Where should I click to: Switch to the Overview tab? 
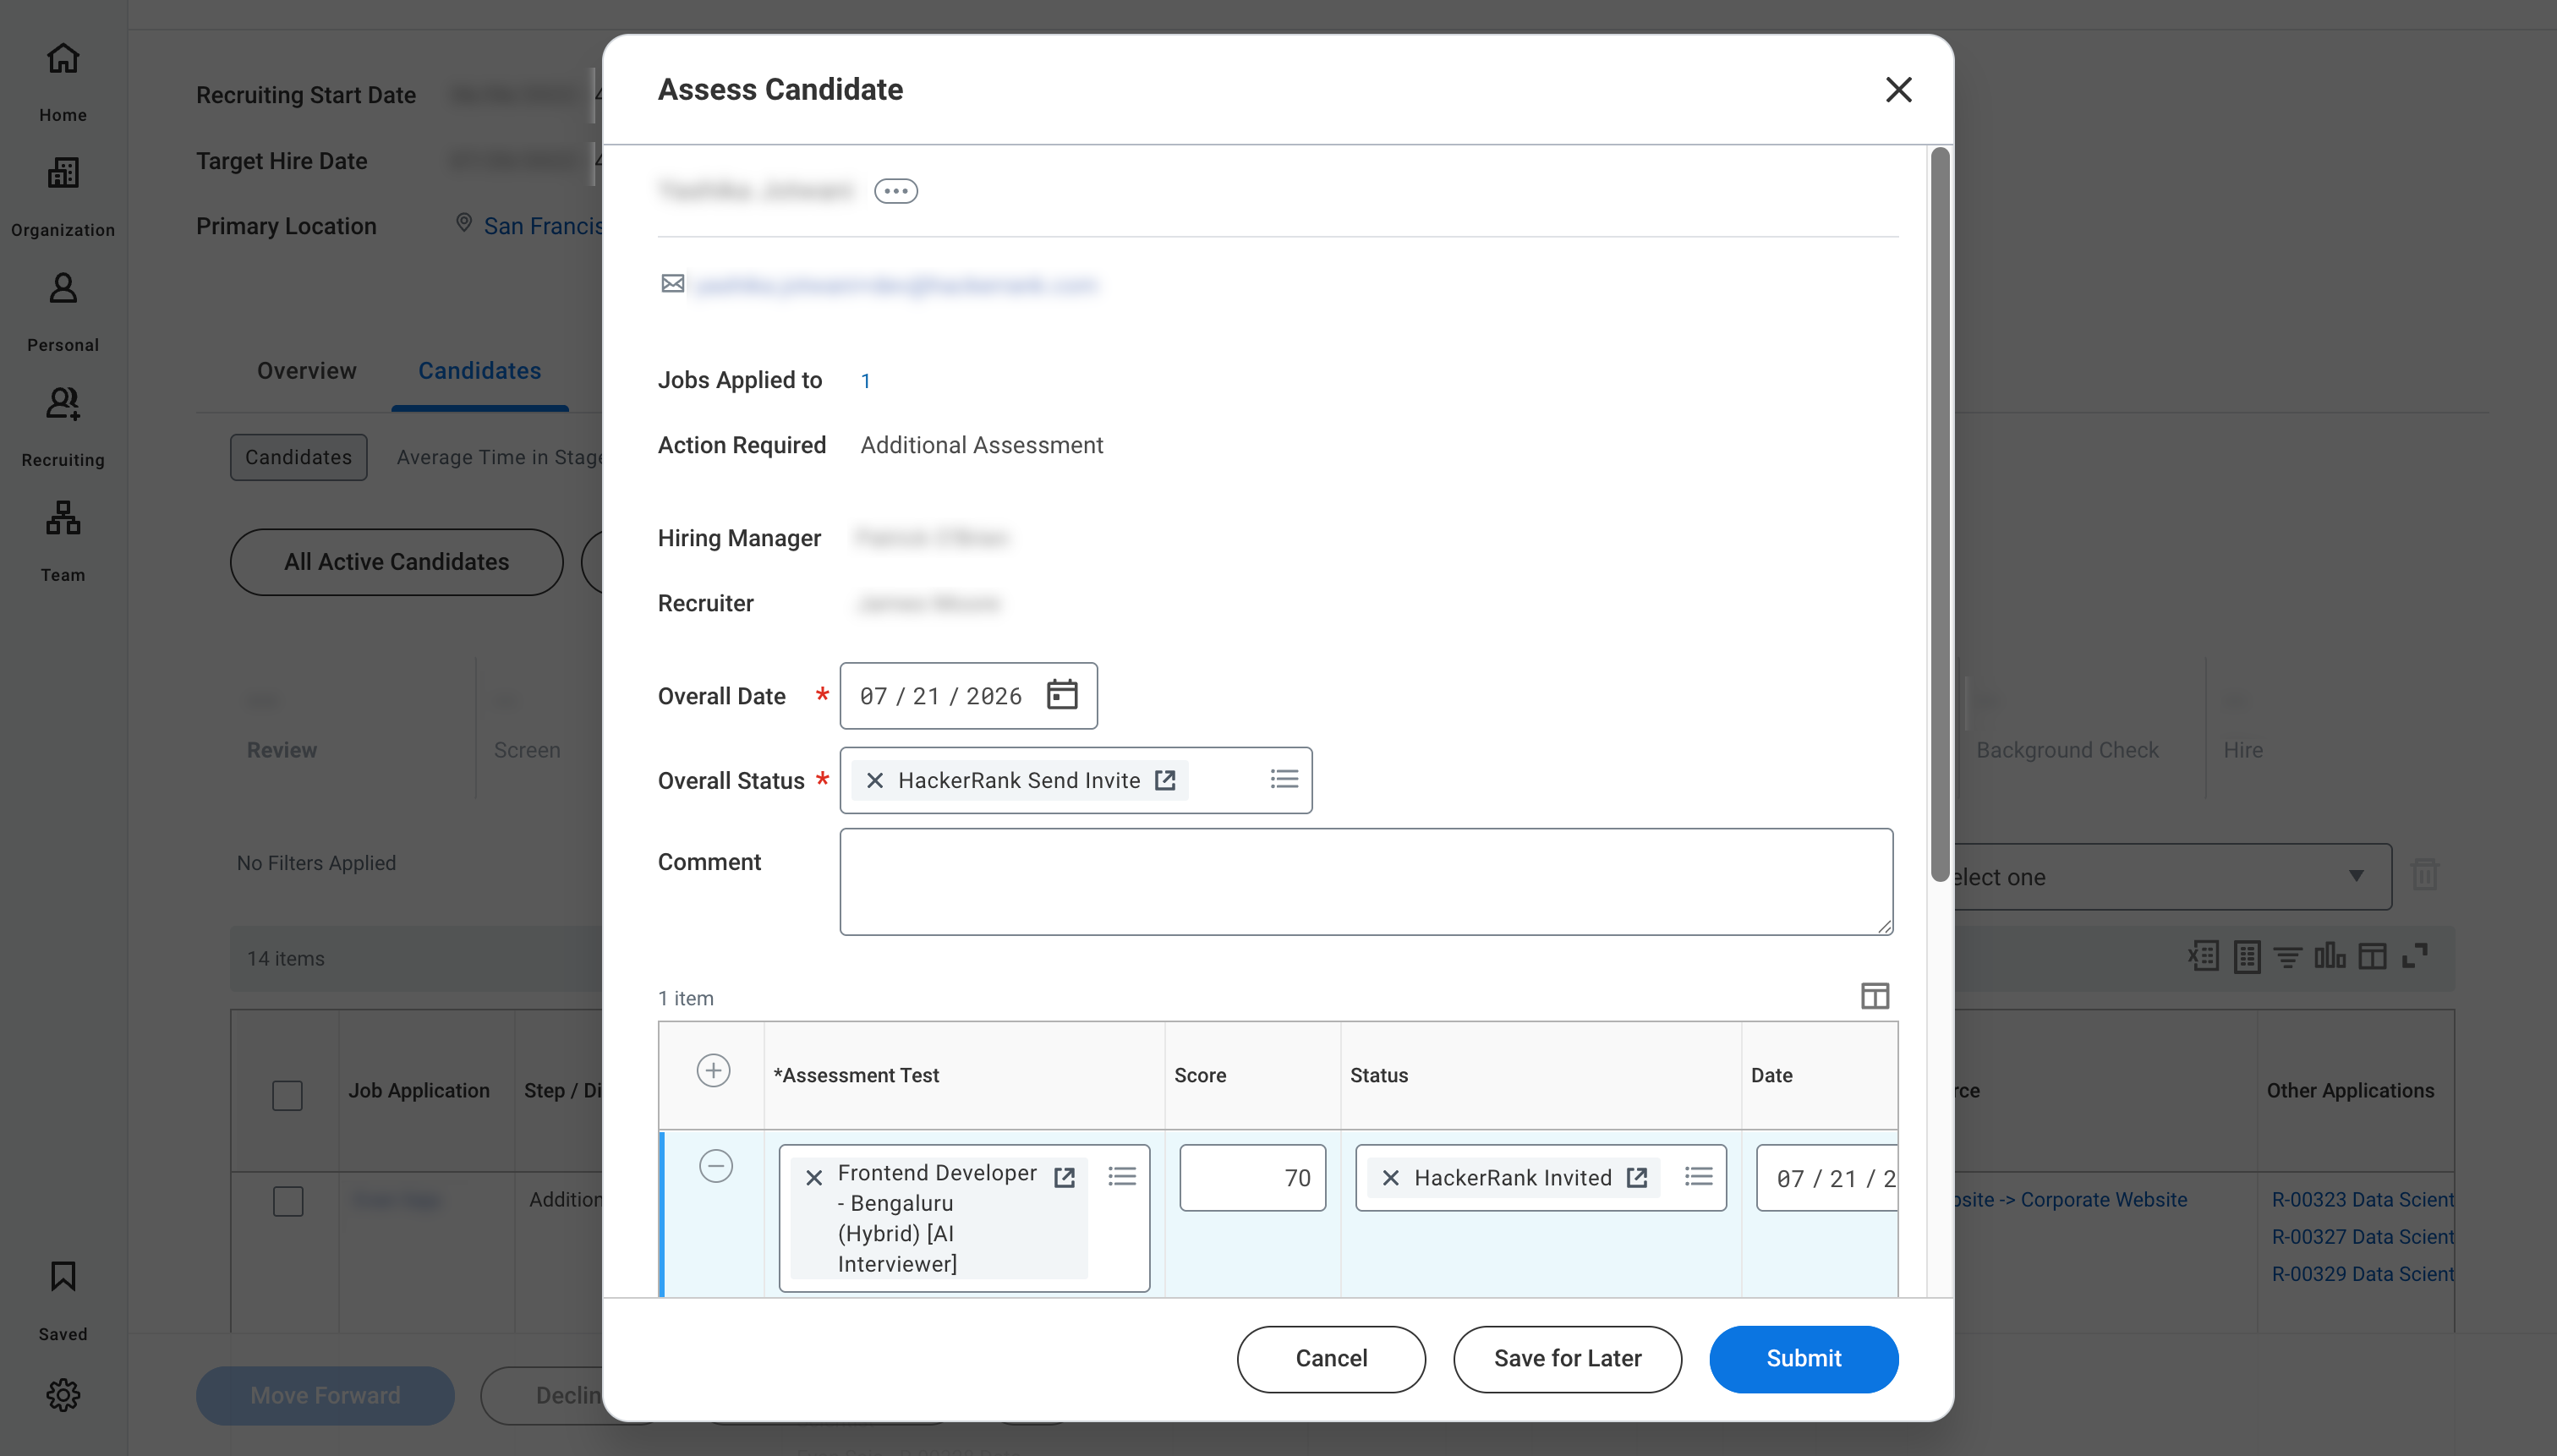(x=306, y=371)
